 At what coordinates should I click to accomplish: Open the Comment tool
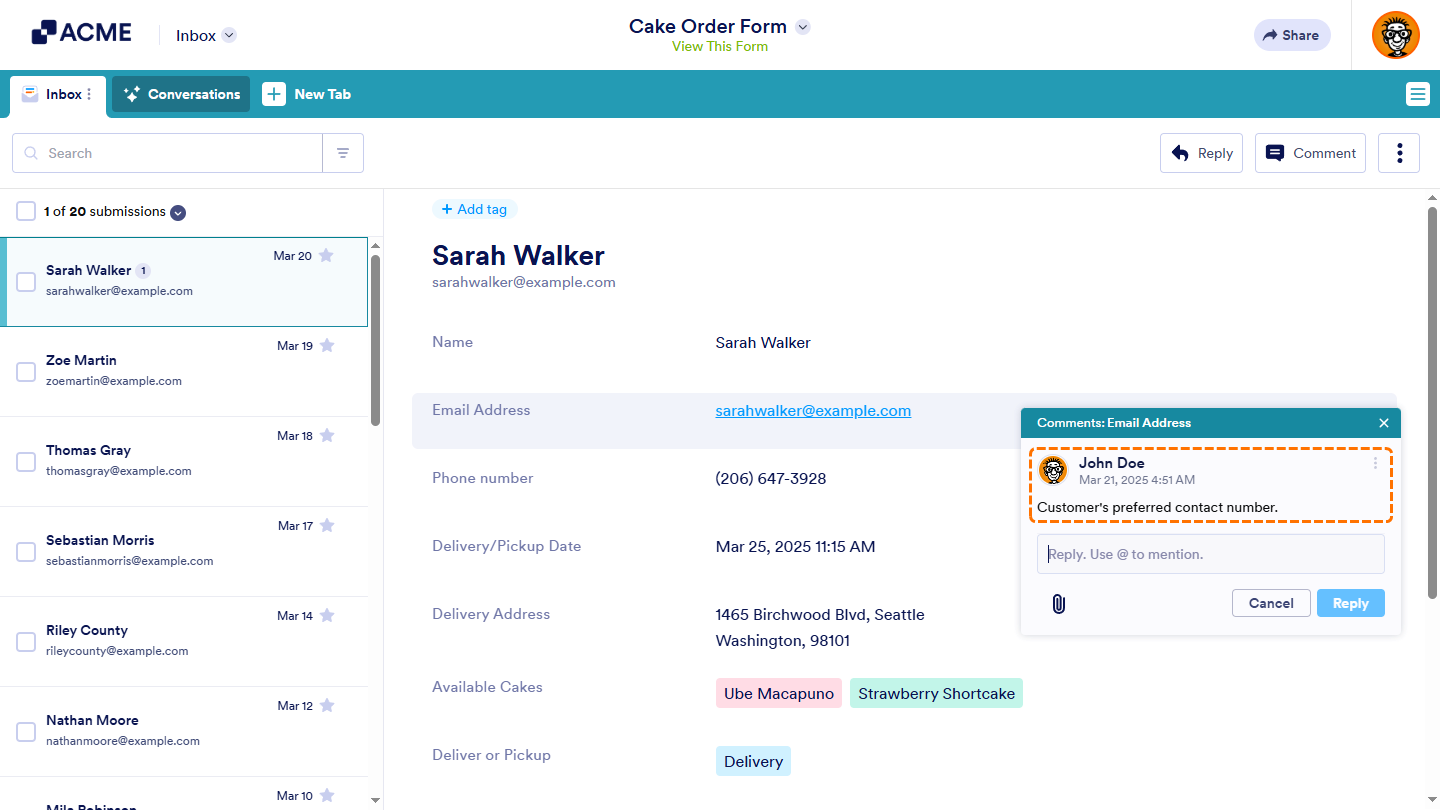1310,152
